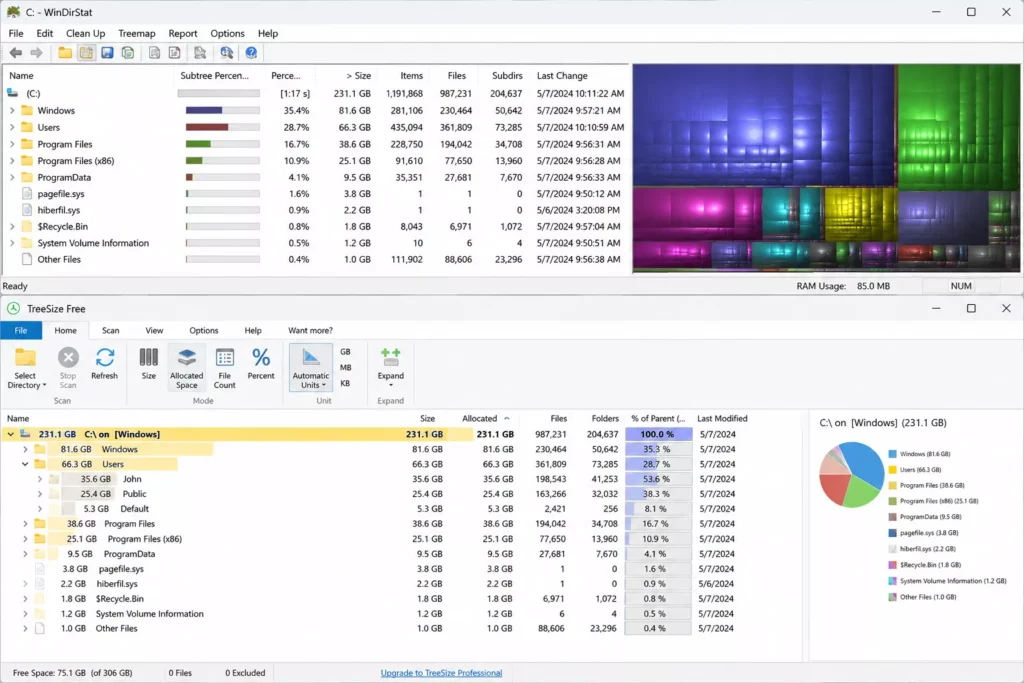The height and width of the screenshot is (683, 1024).
Task: Collapse the C:\ root node in TreeSize
Action: [10, 434]
